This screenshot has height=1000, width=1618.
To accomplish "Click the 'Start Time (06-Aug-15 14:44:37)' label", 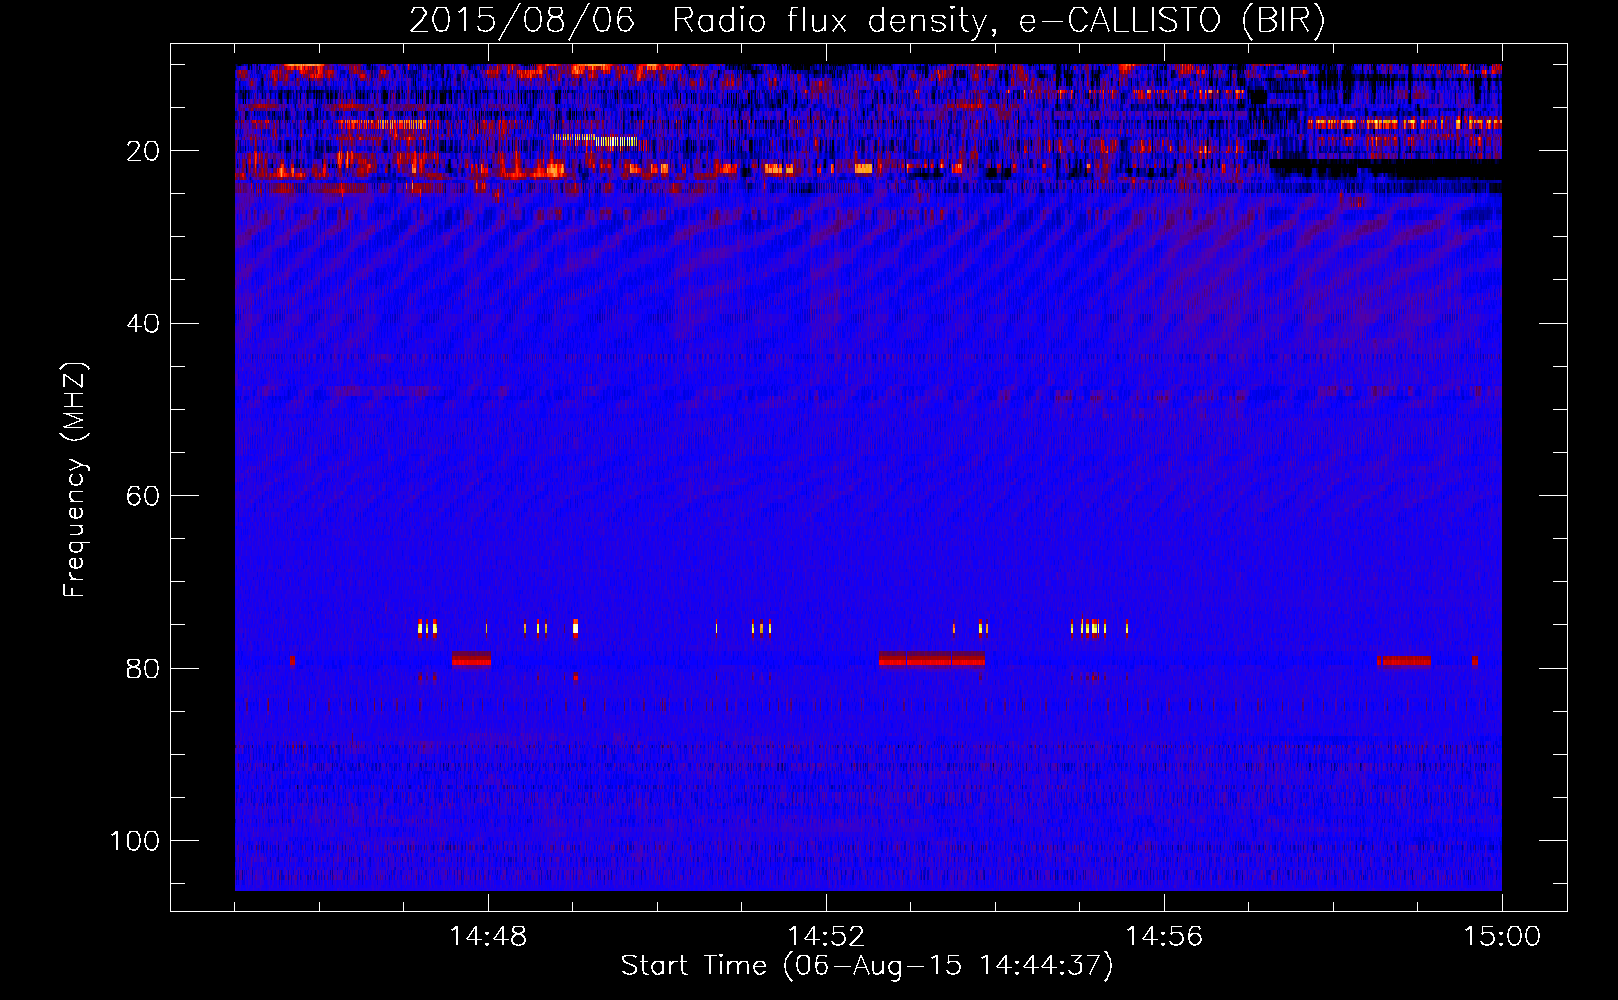I will point(867,966).
